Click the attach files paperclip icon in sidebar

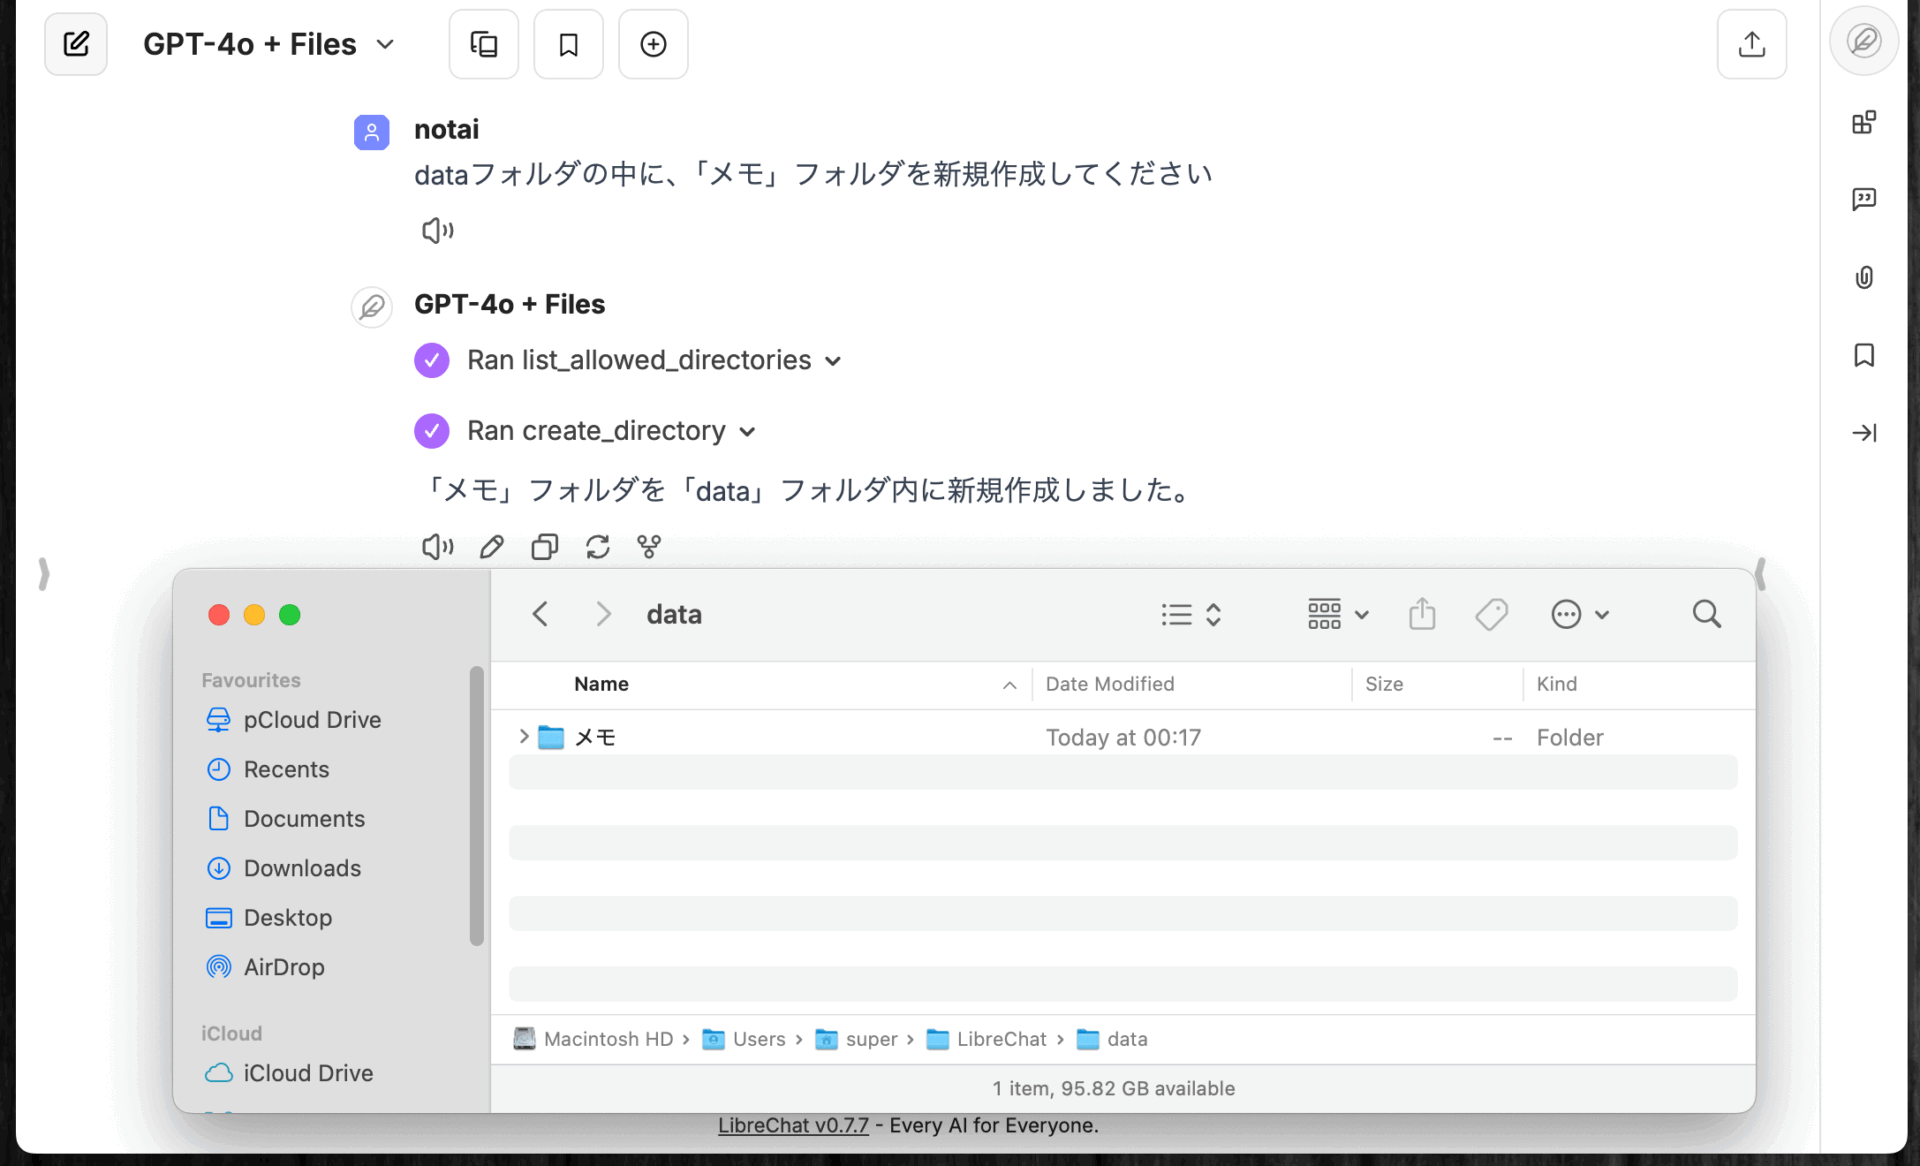(1863, 277)
